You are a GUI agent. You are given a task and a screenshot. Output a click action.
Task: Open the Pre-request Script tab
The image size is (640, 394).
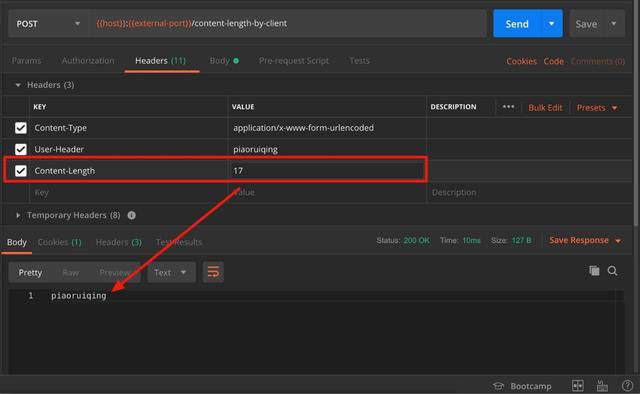[293, 61]
